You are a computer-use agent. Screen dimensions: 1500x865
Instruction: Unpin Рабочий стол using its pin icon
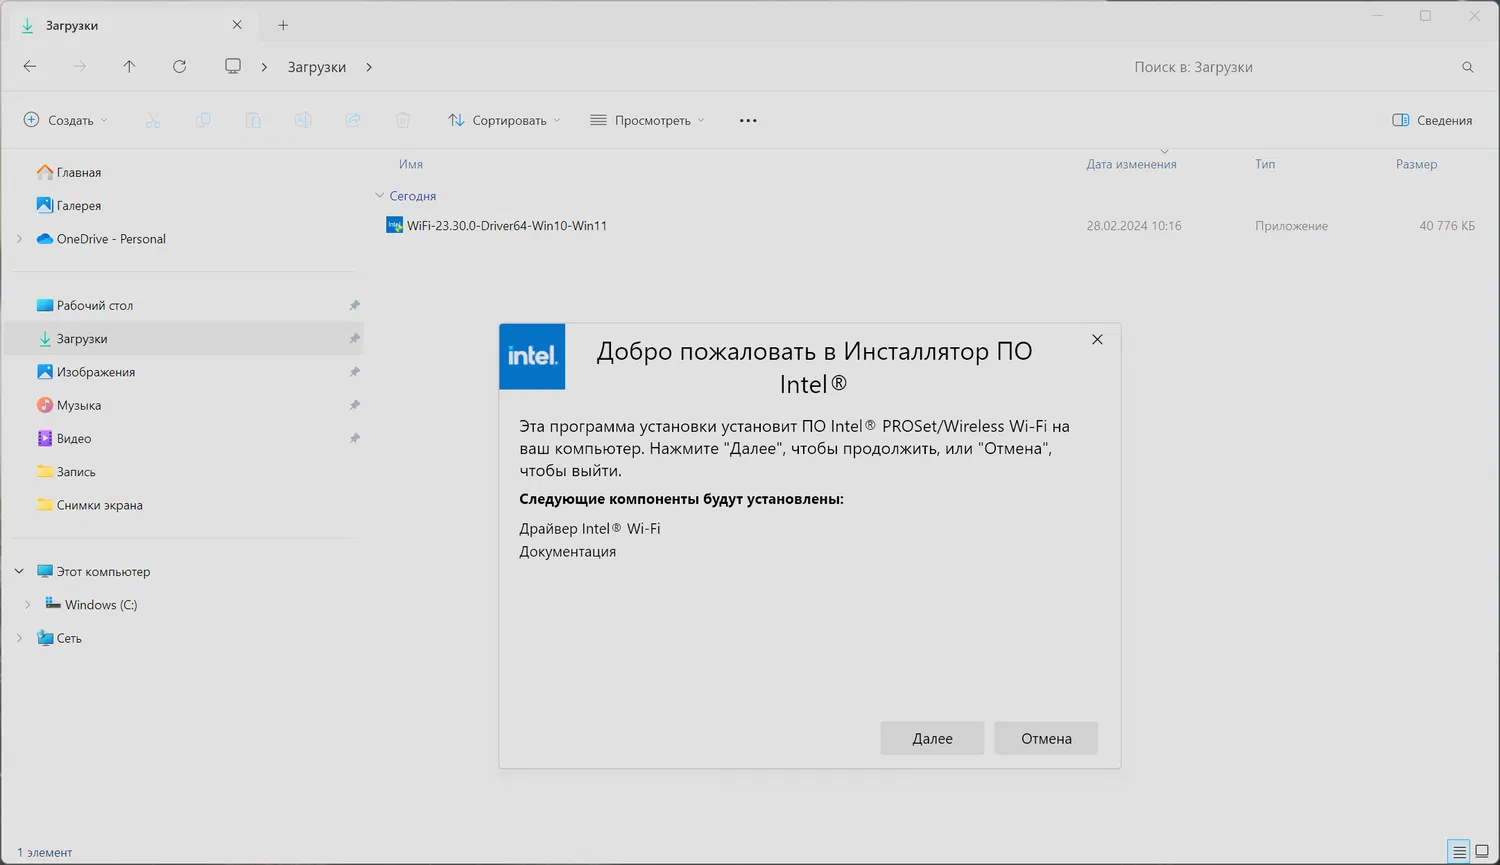(354, 305)
